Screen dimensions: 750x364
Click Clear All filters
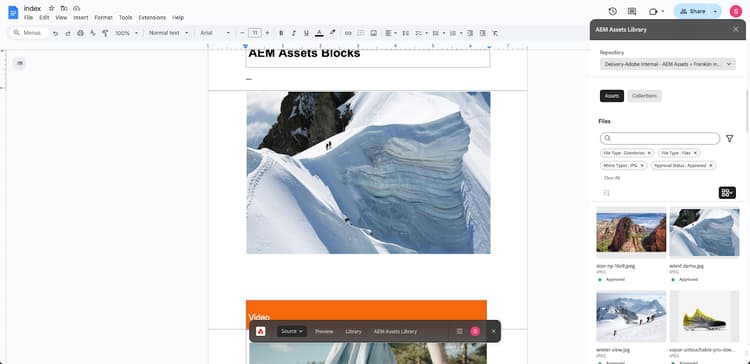pyautogui.click(x=612, y=178)
